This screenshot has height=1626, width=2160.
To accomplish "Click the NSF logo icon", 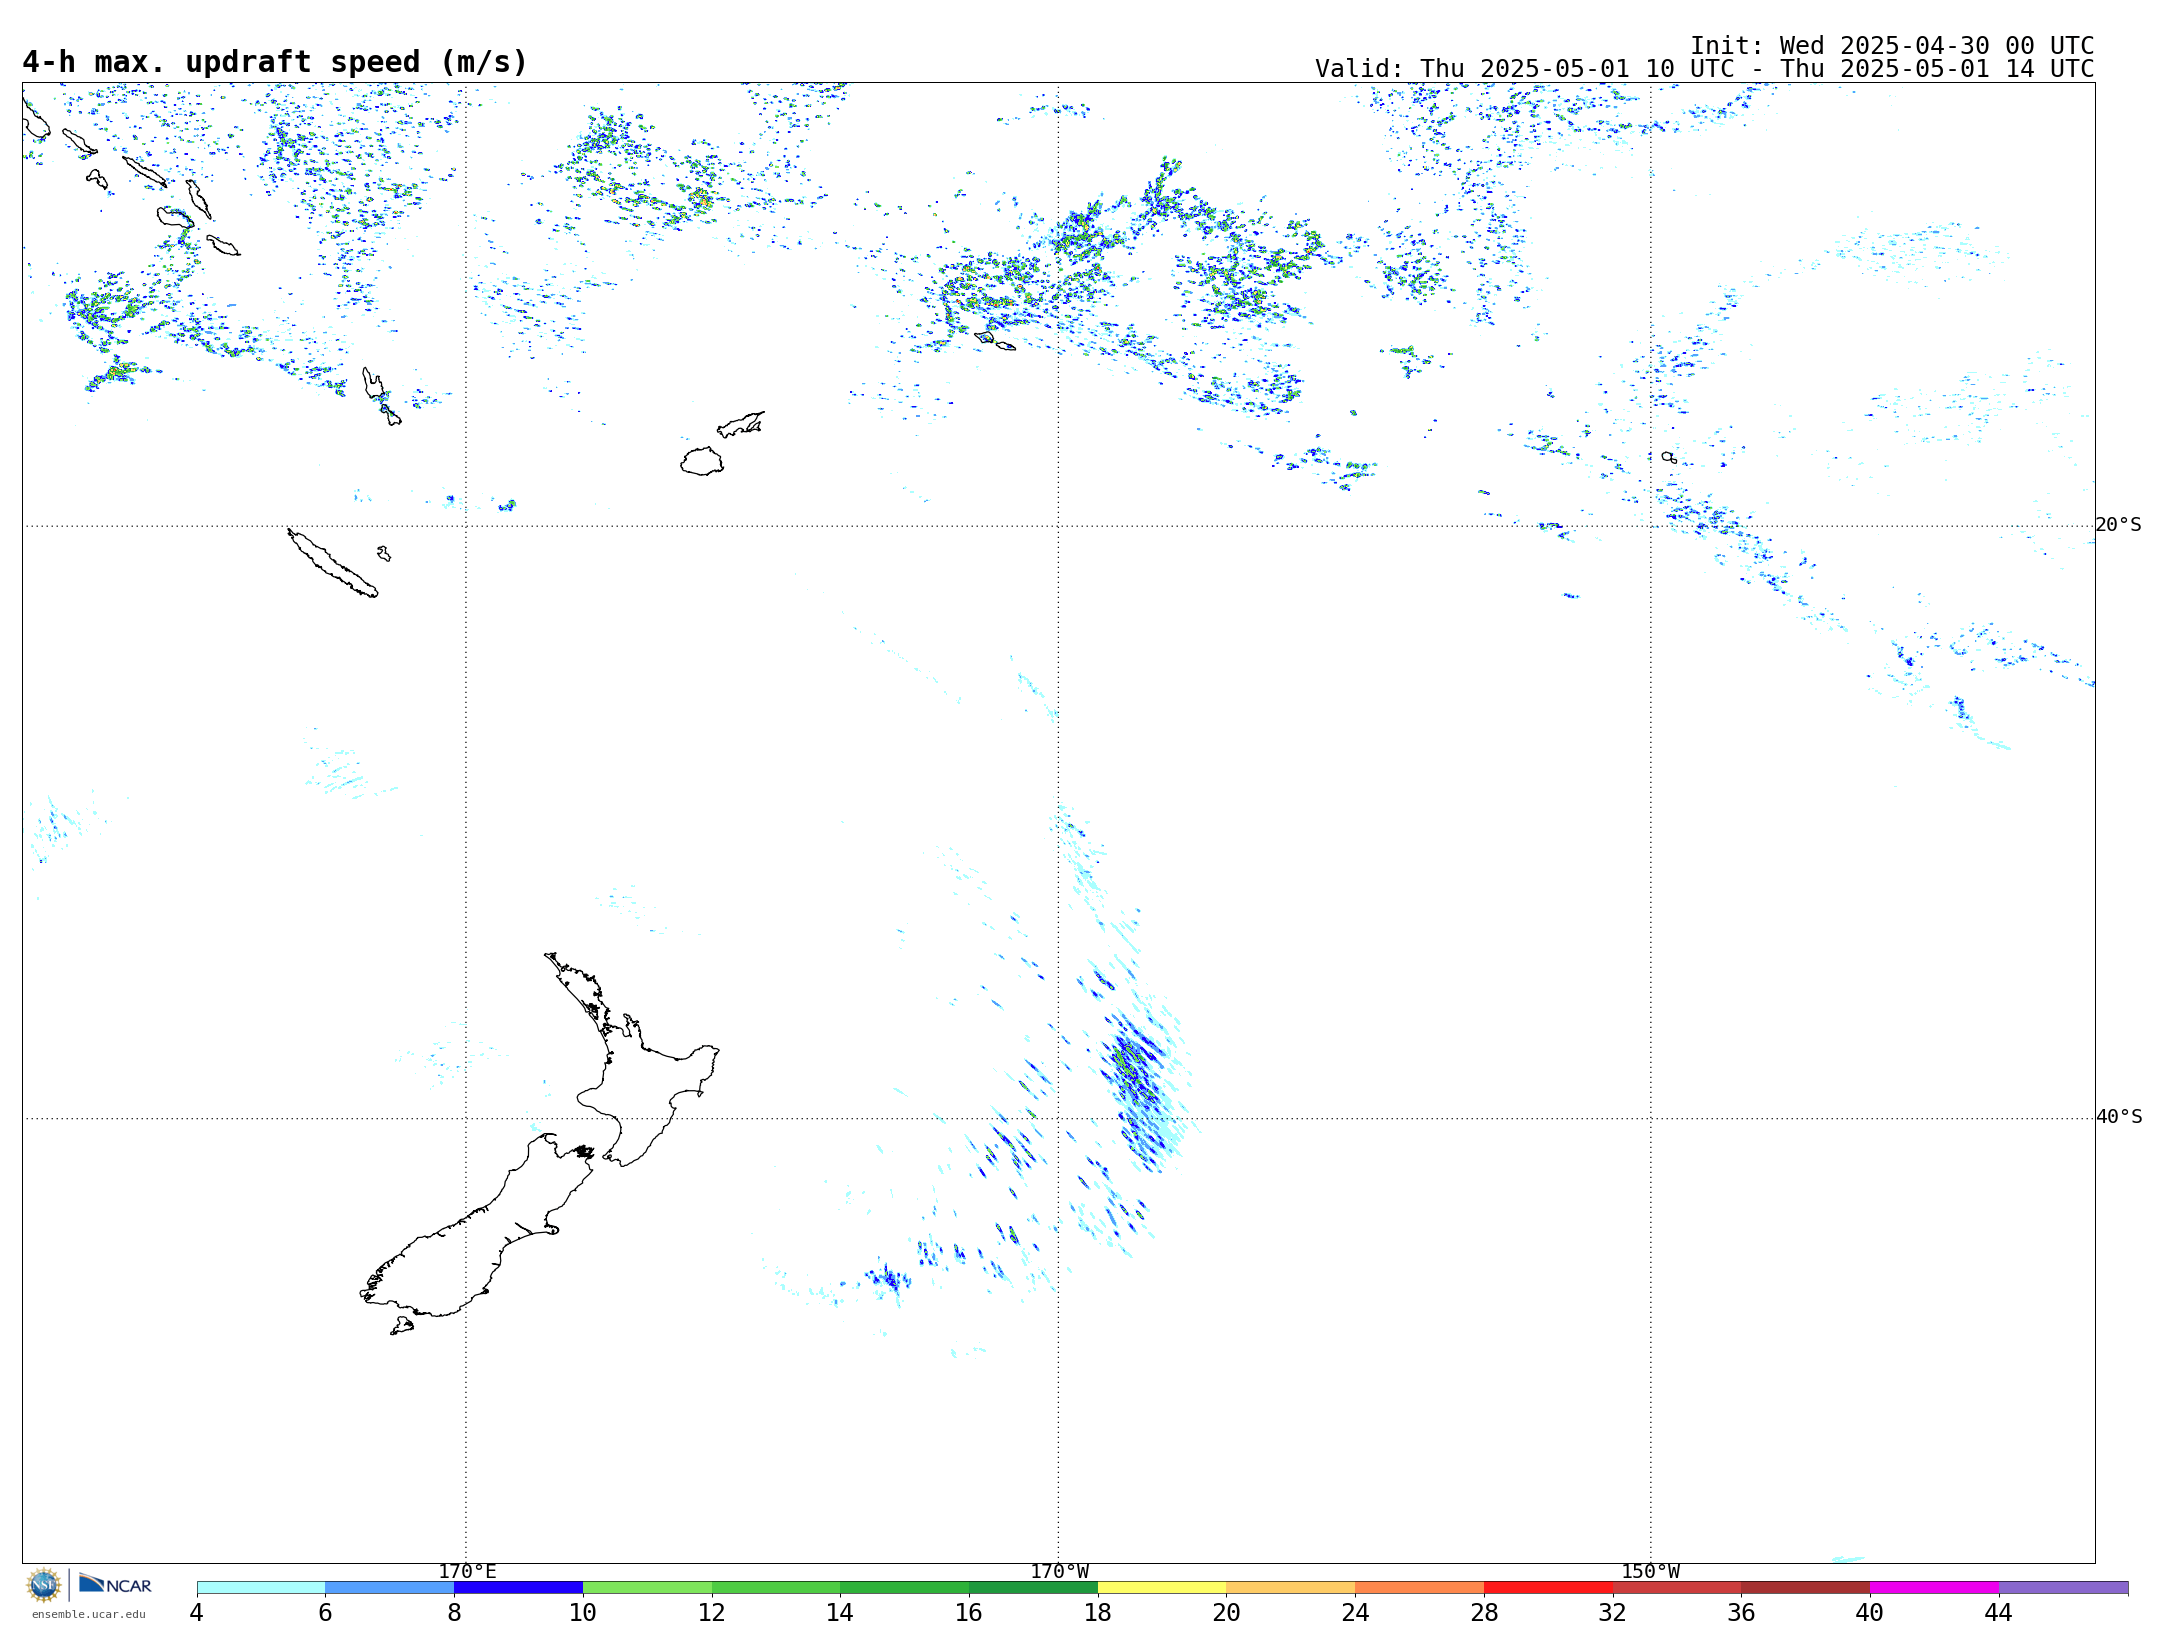I will coord(44,1585).
